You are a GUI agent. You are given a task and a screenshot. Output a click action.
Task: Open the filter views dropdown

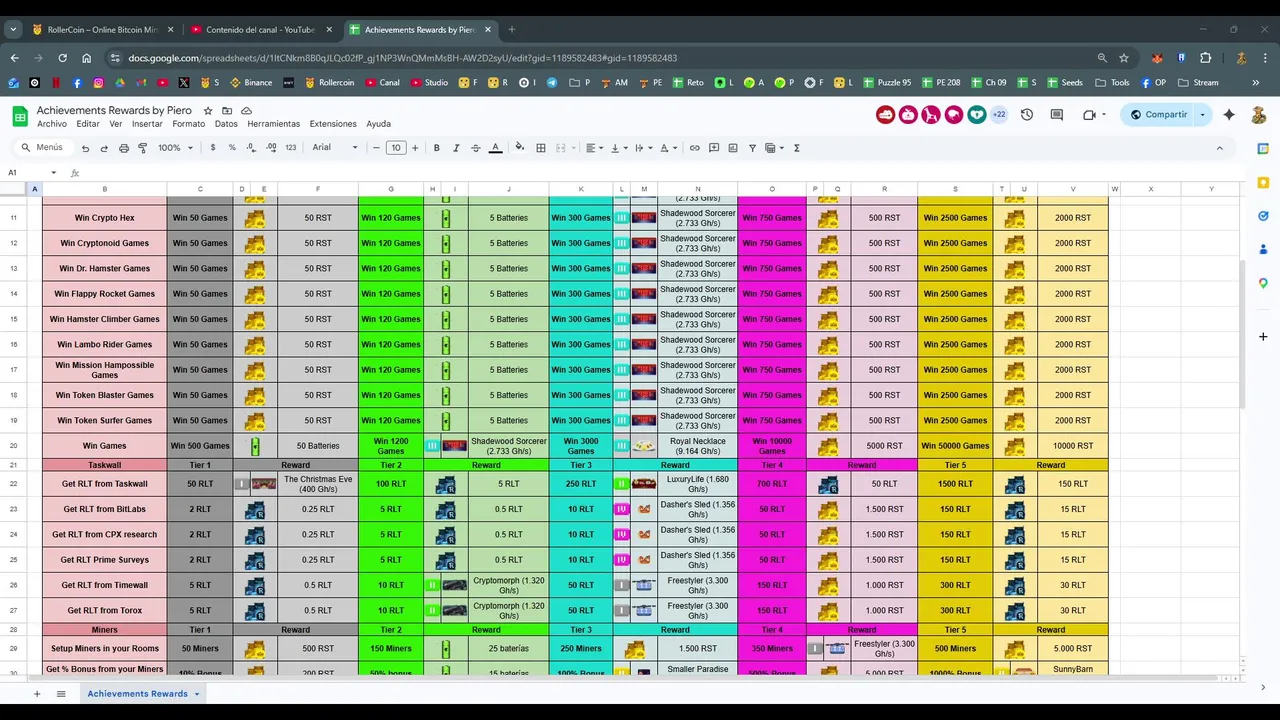coord(774,148)
